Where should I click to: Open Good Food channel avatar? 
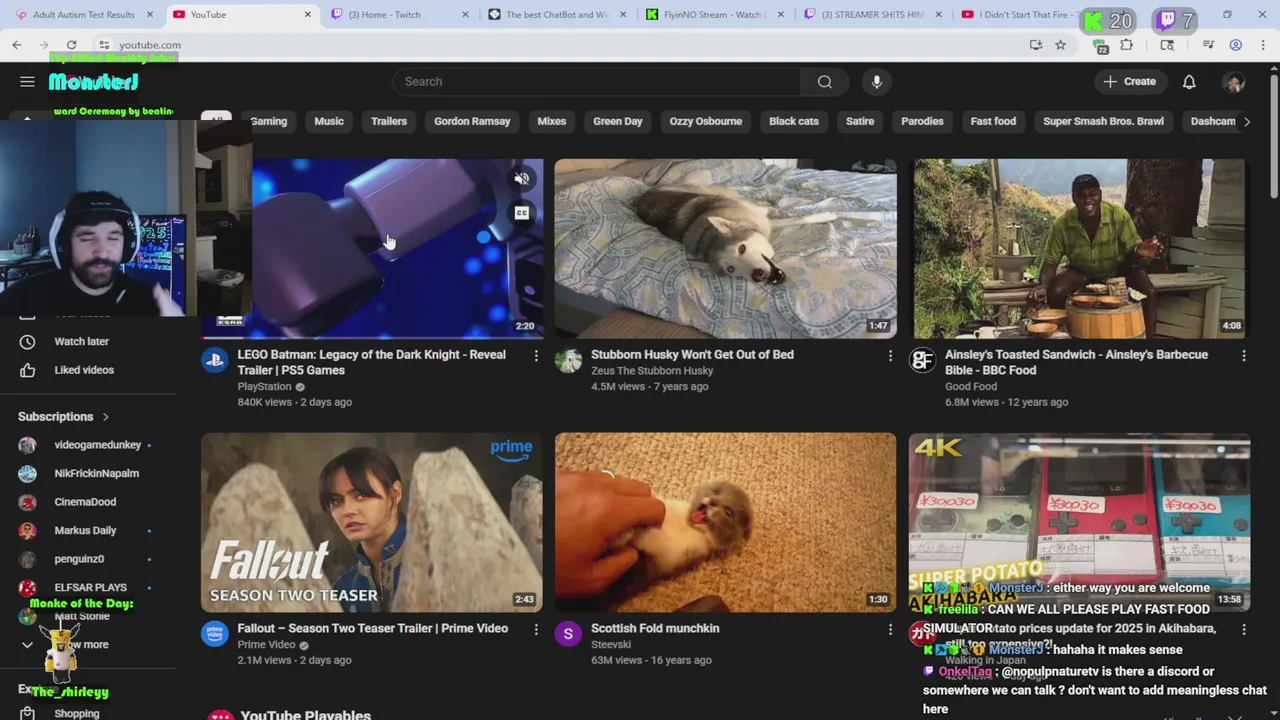pos(922,361)
